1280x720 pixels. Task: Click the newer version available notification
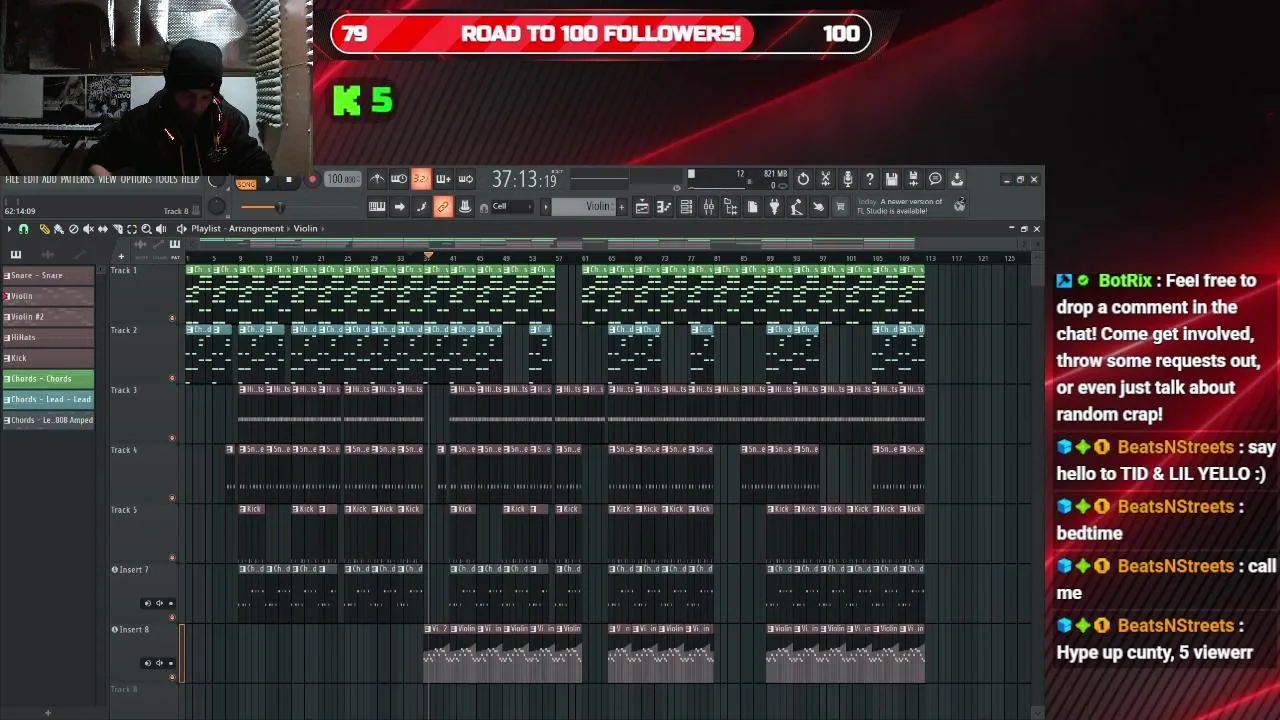click(912, 207)
